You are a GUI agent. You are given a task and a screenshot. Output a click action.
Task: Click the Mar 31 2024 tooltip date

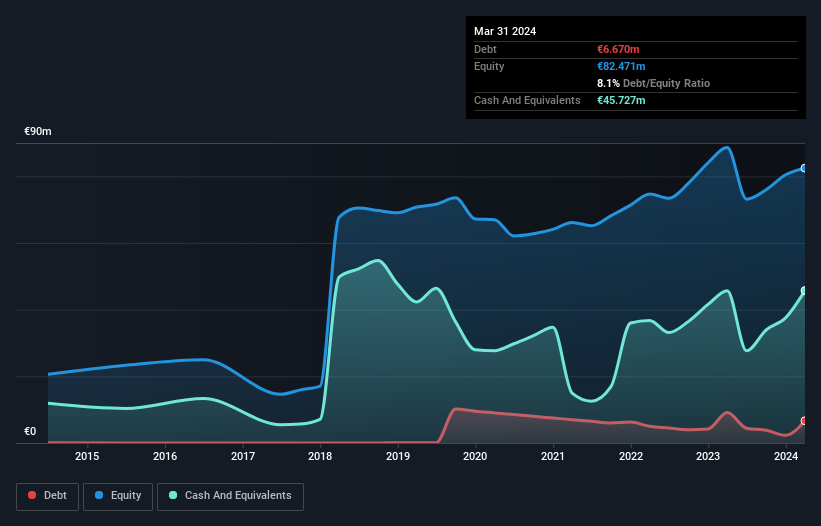(x=505, y=31)
